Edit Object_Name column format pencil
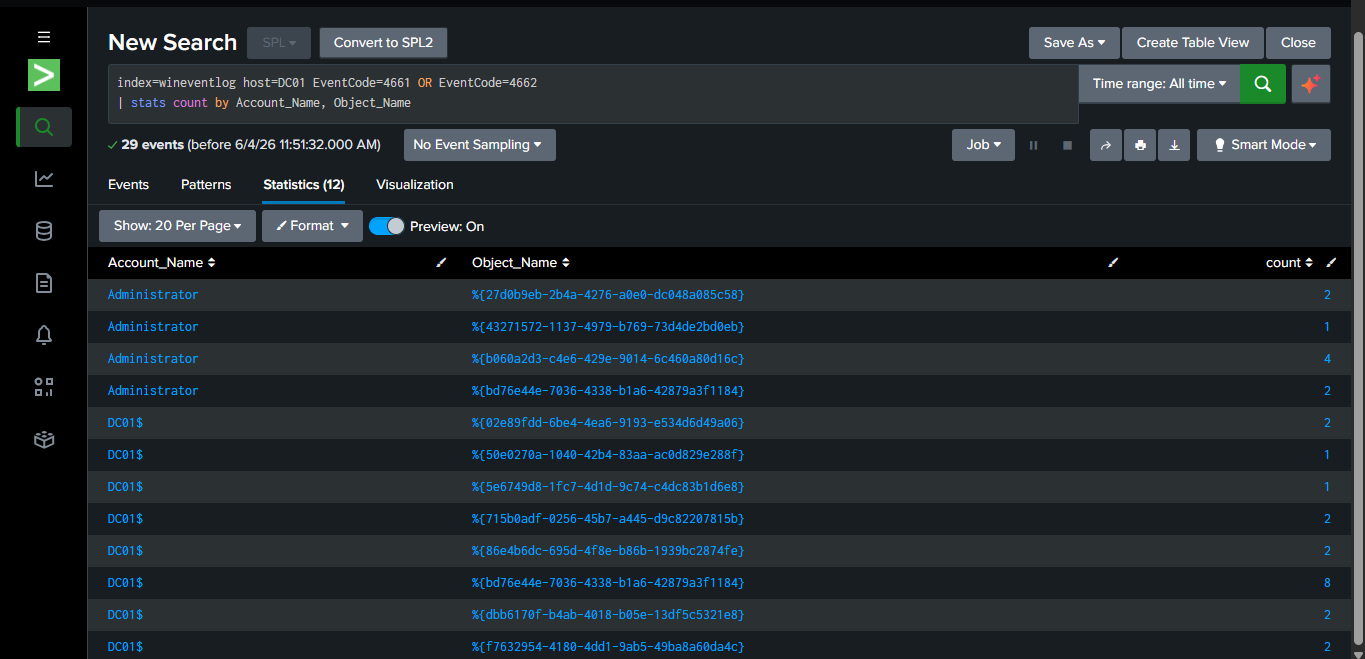Image resolution: width=1365 pixels, height=659 pixels. 1113,263
